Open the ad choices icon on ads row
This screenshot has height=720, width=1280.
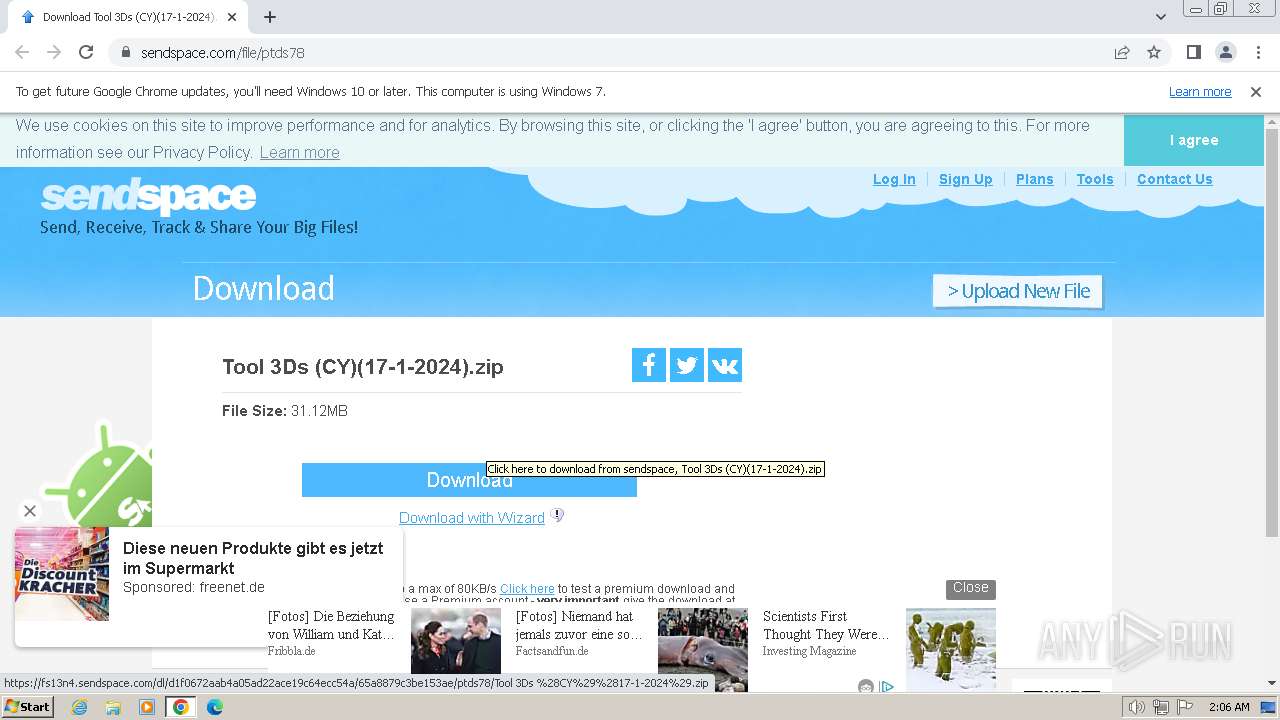(886, 686)
